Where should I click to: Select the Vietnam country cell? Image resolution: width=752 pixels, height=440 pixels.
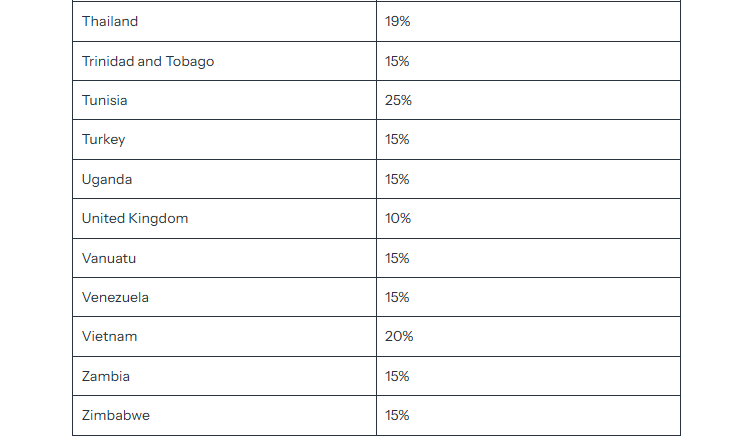tap(224, 336)
